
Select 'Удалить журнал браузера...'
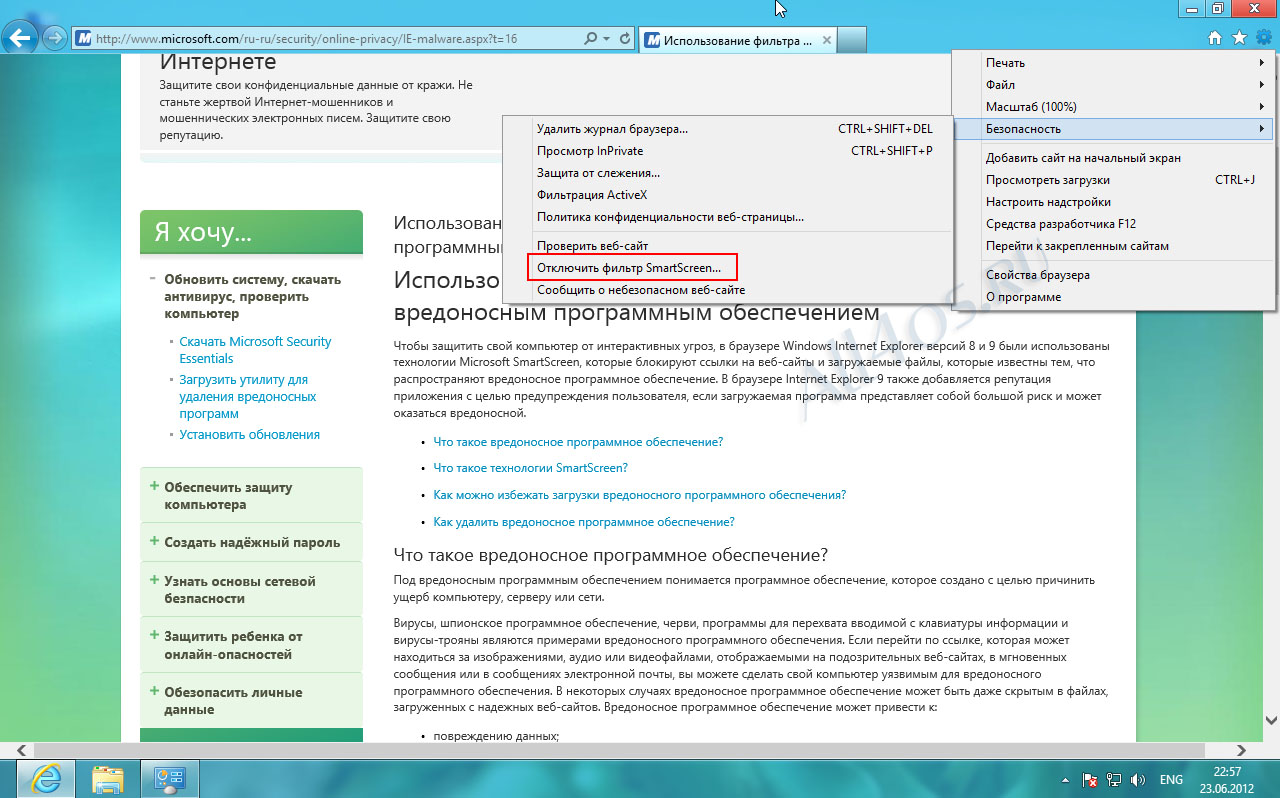tap(728, 128)
